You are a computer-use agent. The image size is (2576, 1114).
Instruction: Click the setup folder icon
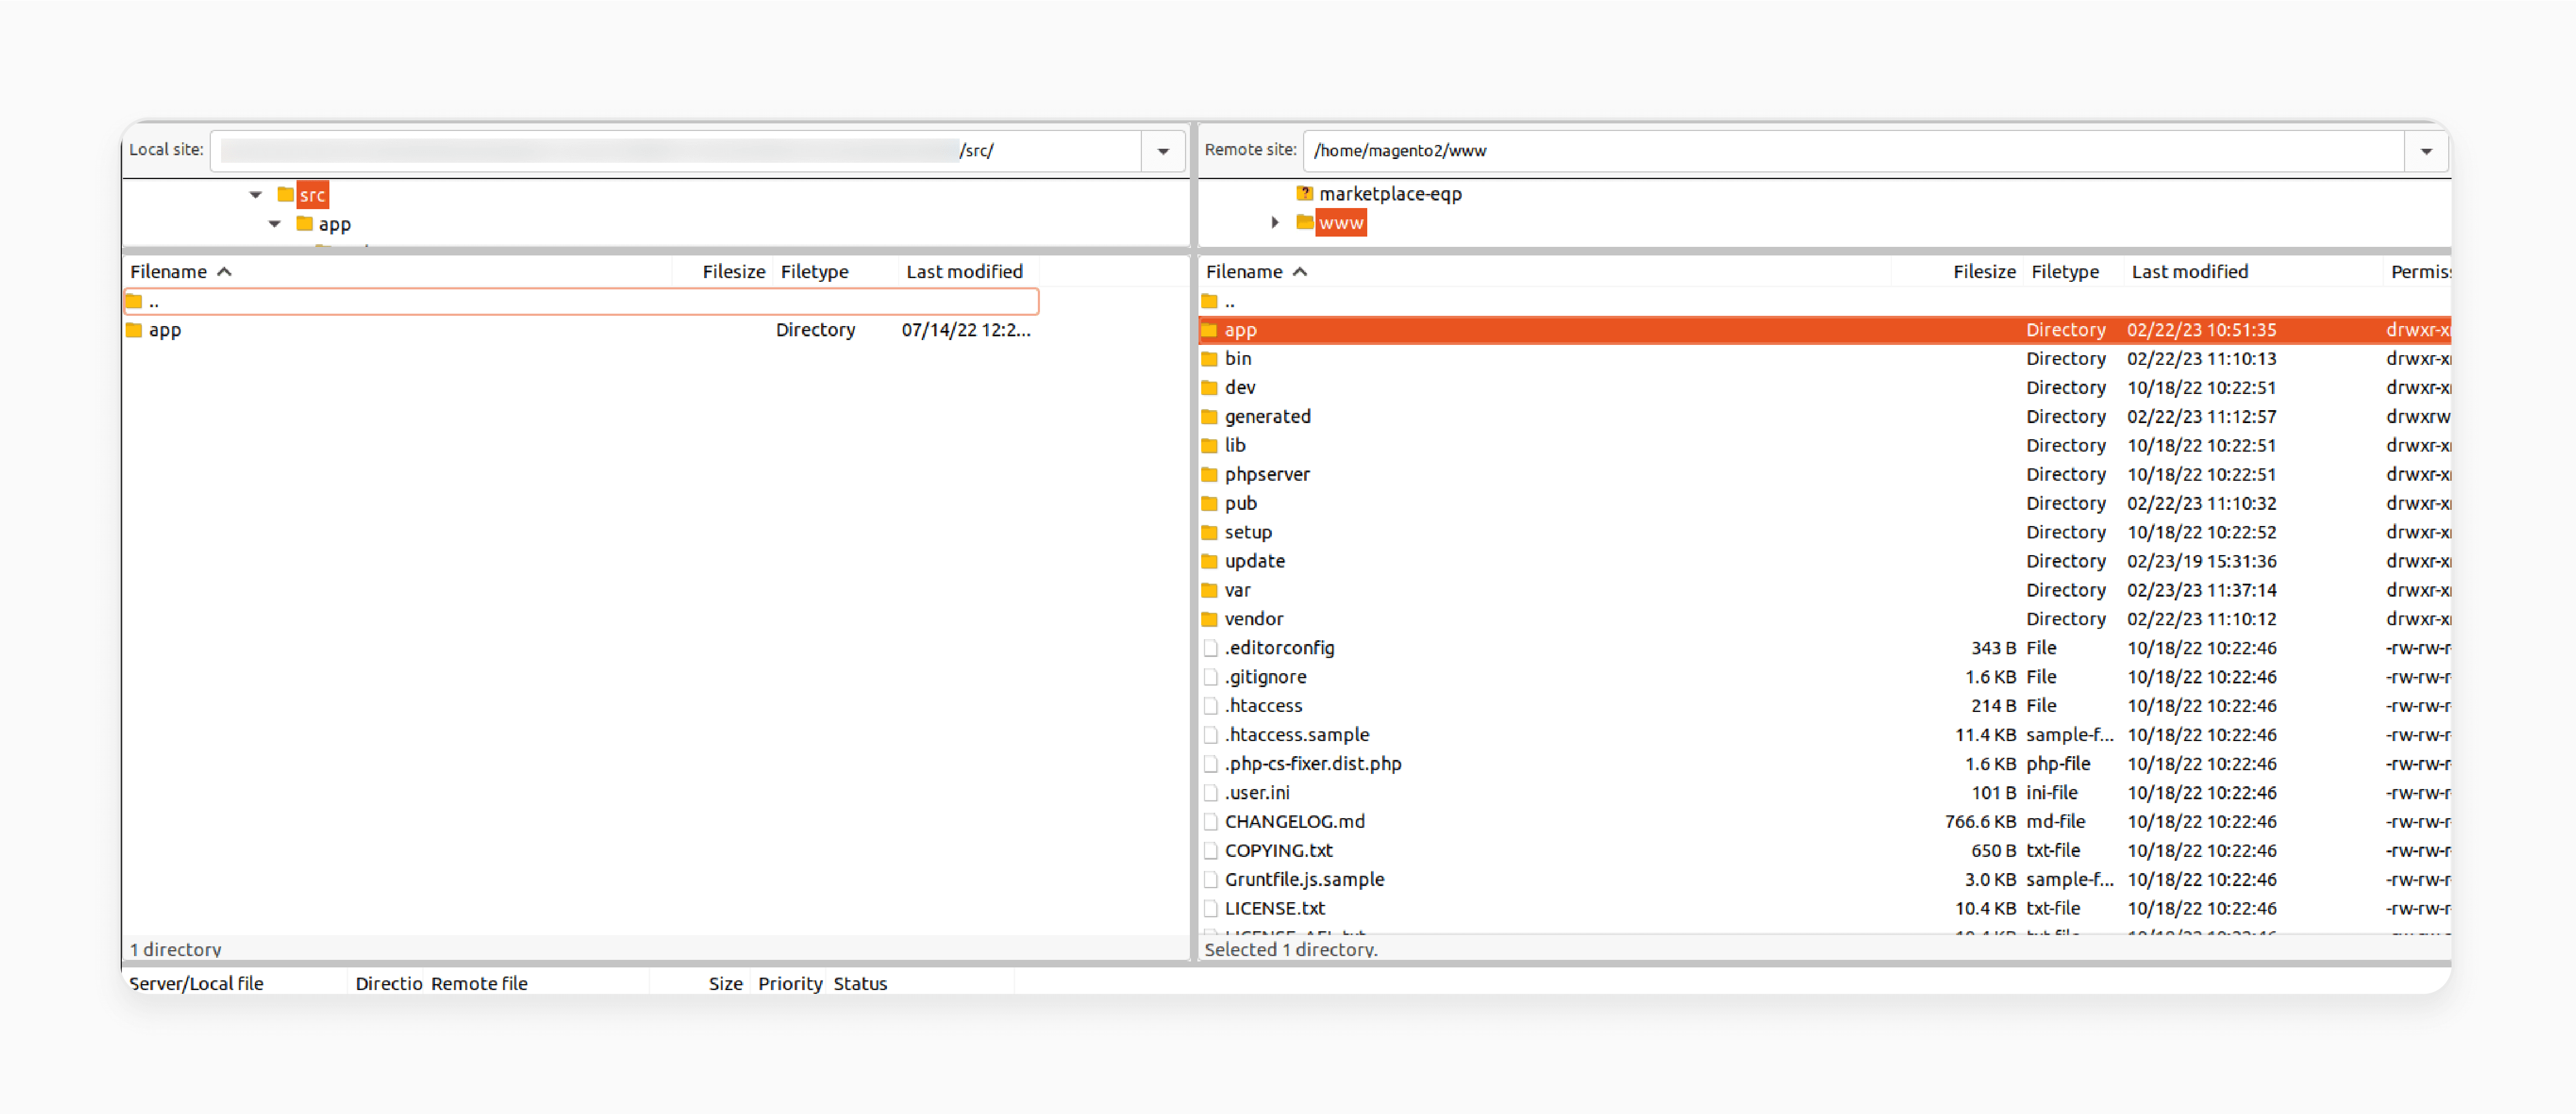(1210, 533)
